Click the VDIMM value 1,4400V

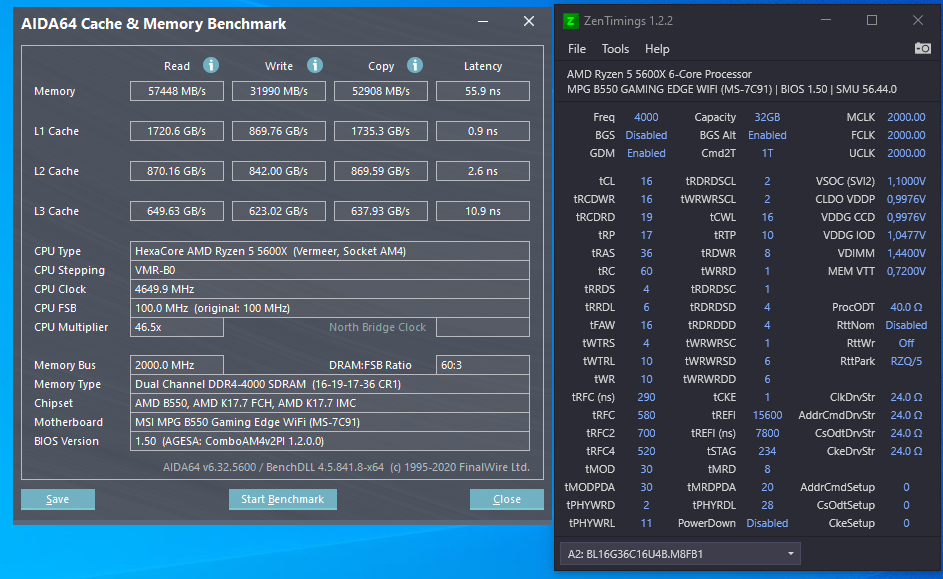906,253
